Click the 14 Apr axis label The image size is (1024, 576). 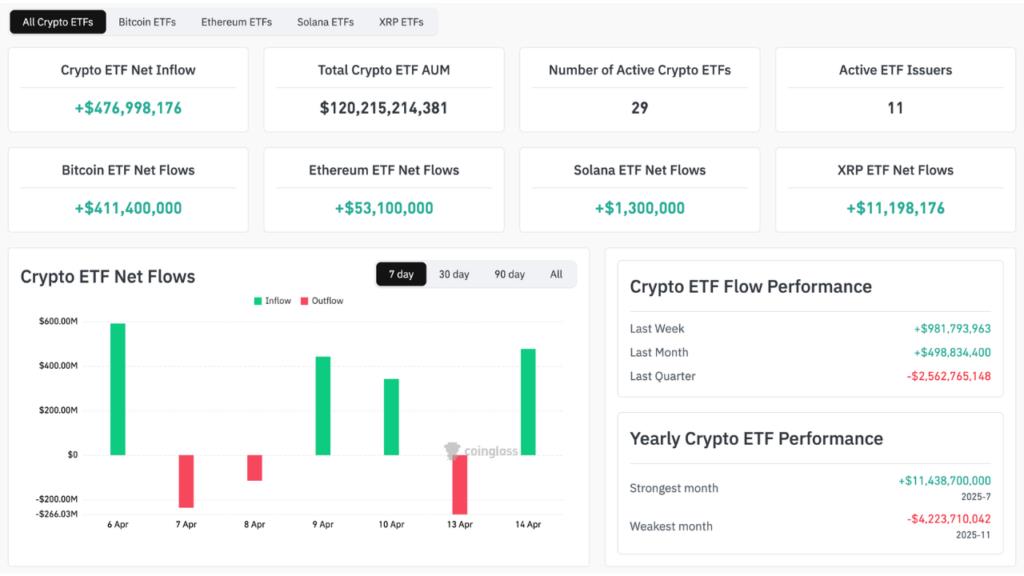pyautogui.click(x=526, y=523)
